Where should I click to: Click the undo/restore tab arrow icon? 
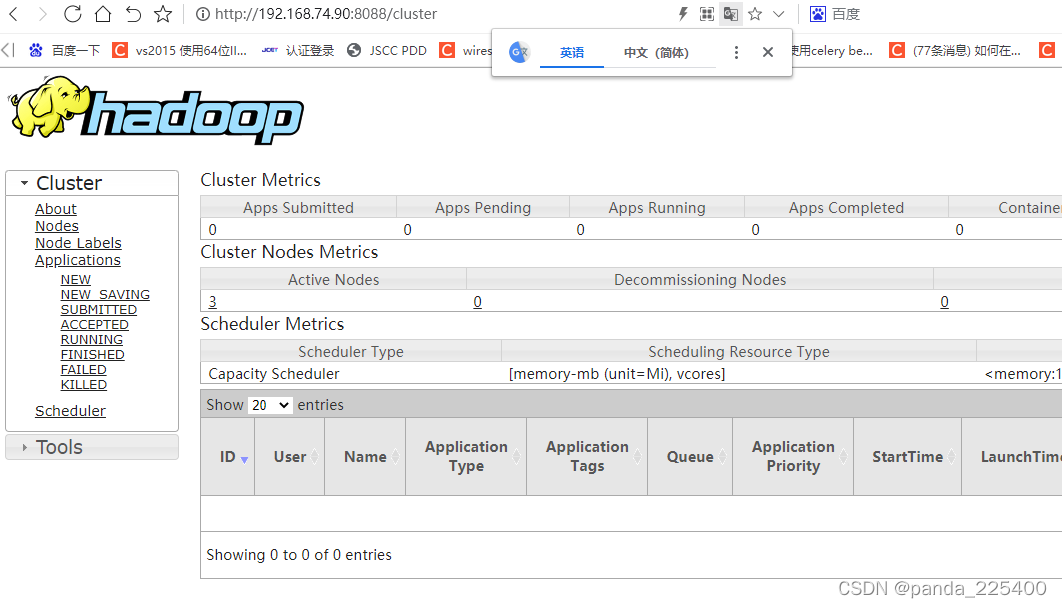pos(133,14)
